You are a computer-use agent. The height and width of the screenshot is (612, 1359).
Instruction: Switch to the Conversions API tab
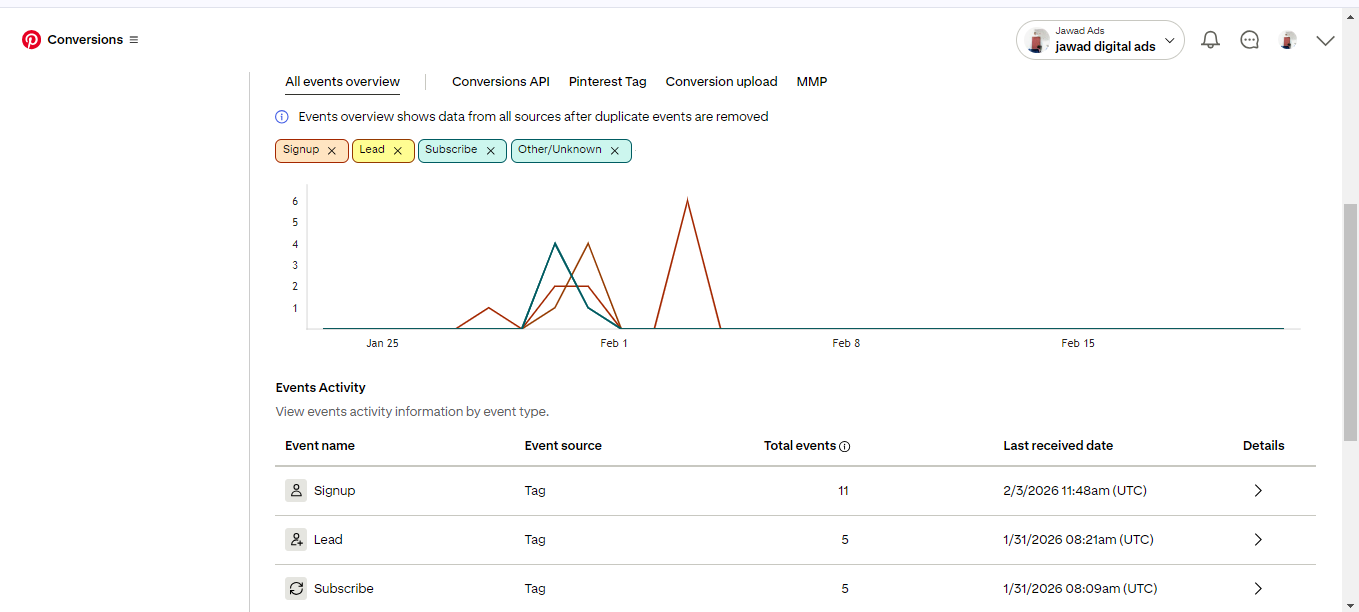[500, 82]
